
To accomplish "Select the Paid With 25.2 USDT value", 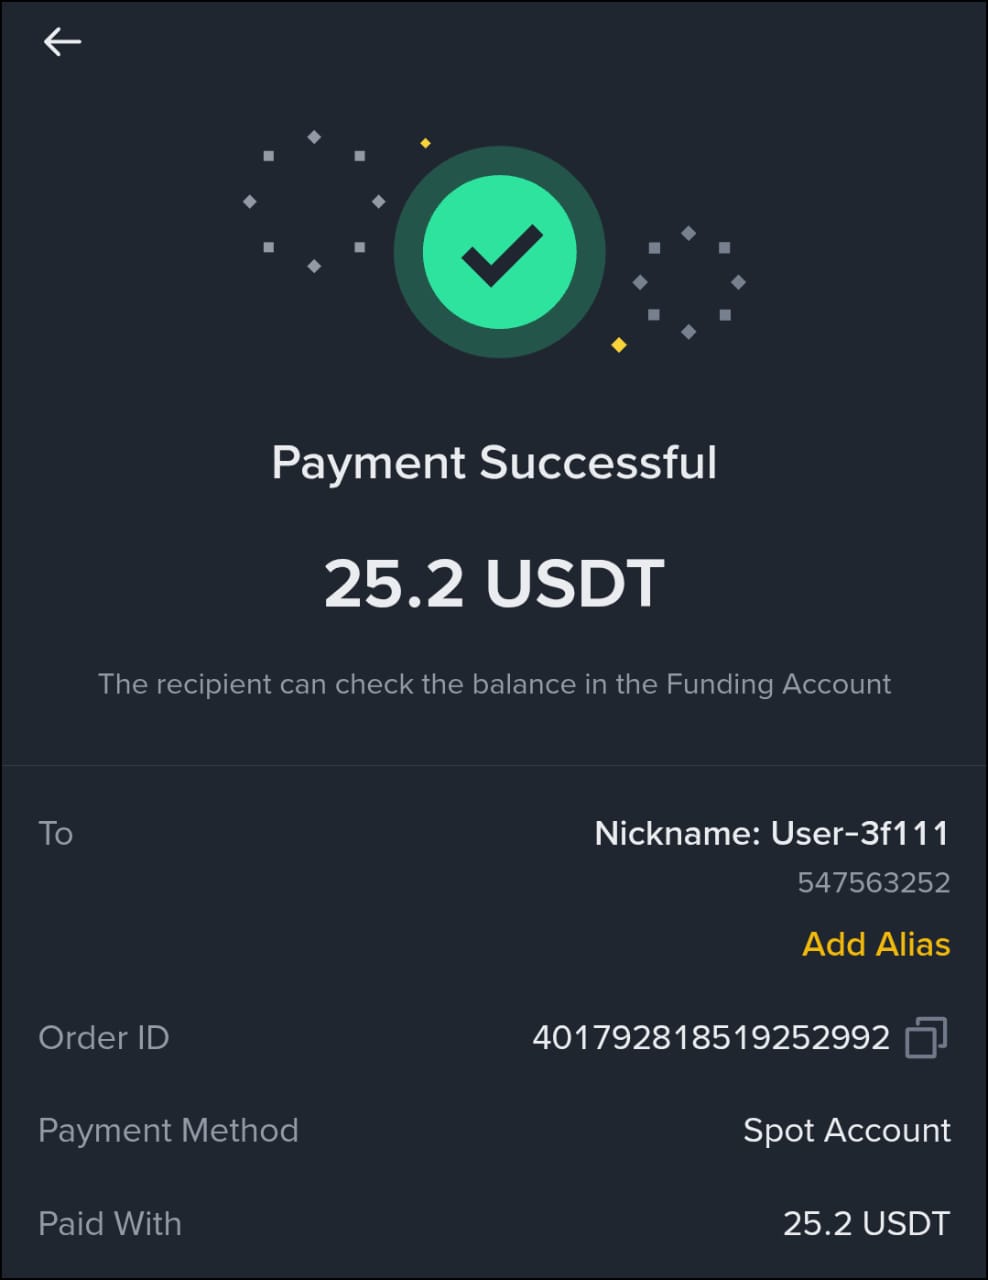I will coord(866,1223).
